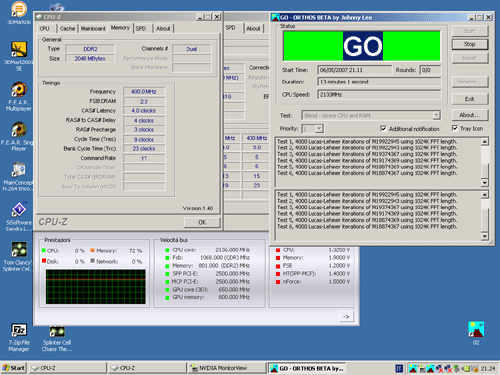The height and width of the screenshot is (375, 500).
Task: Open SPD tab in front CPU-Z window
Action: (x=141, y=29)
